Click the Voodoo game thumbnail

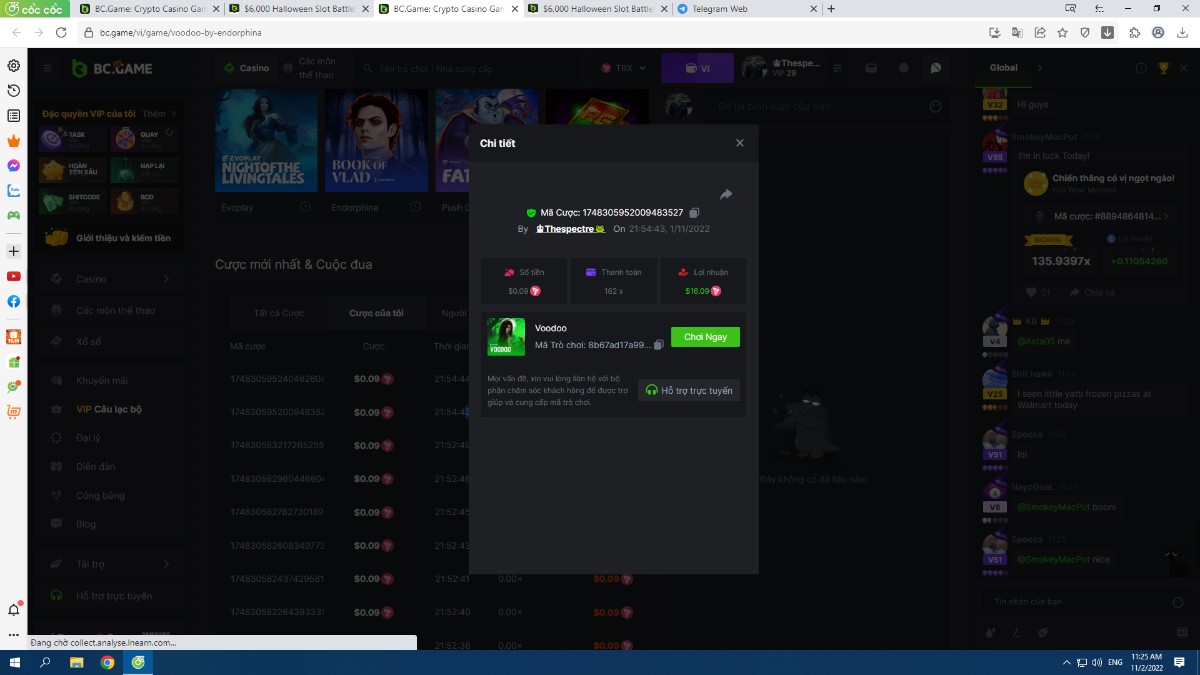click(x=506, y=337)
